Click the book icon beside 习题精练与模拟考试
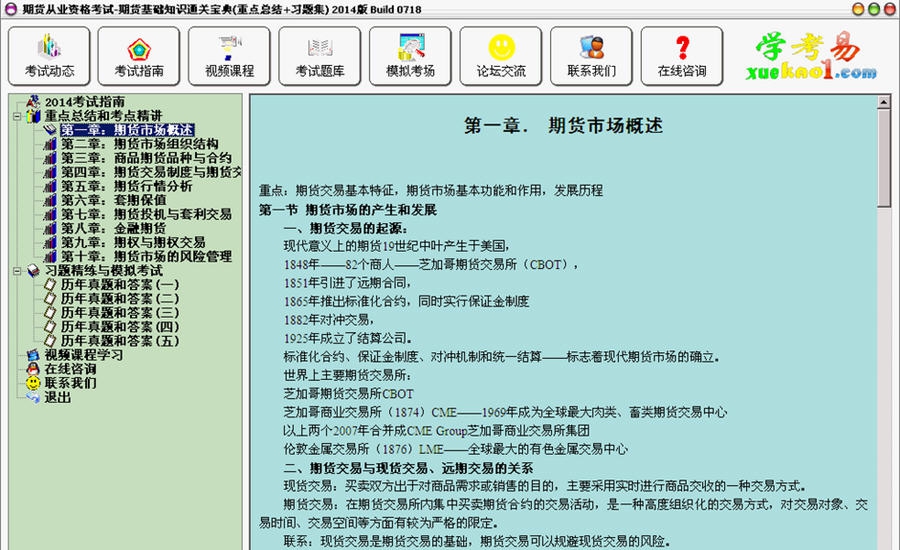The height and width of the screenshot is (550, 900). [33, 270]
